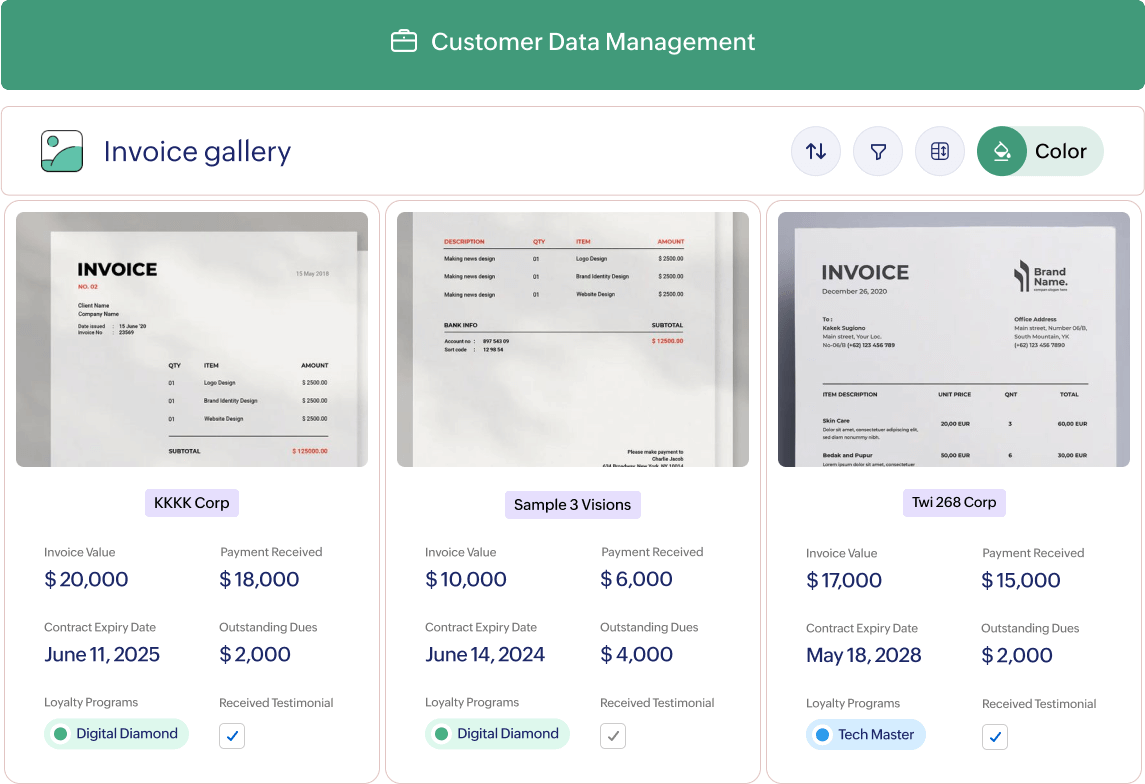
Task: Open Sample 3 Visions invoice thumbnail
Action: coord(573,339)
